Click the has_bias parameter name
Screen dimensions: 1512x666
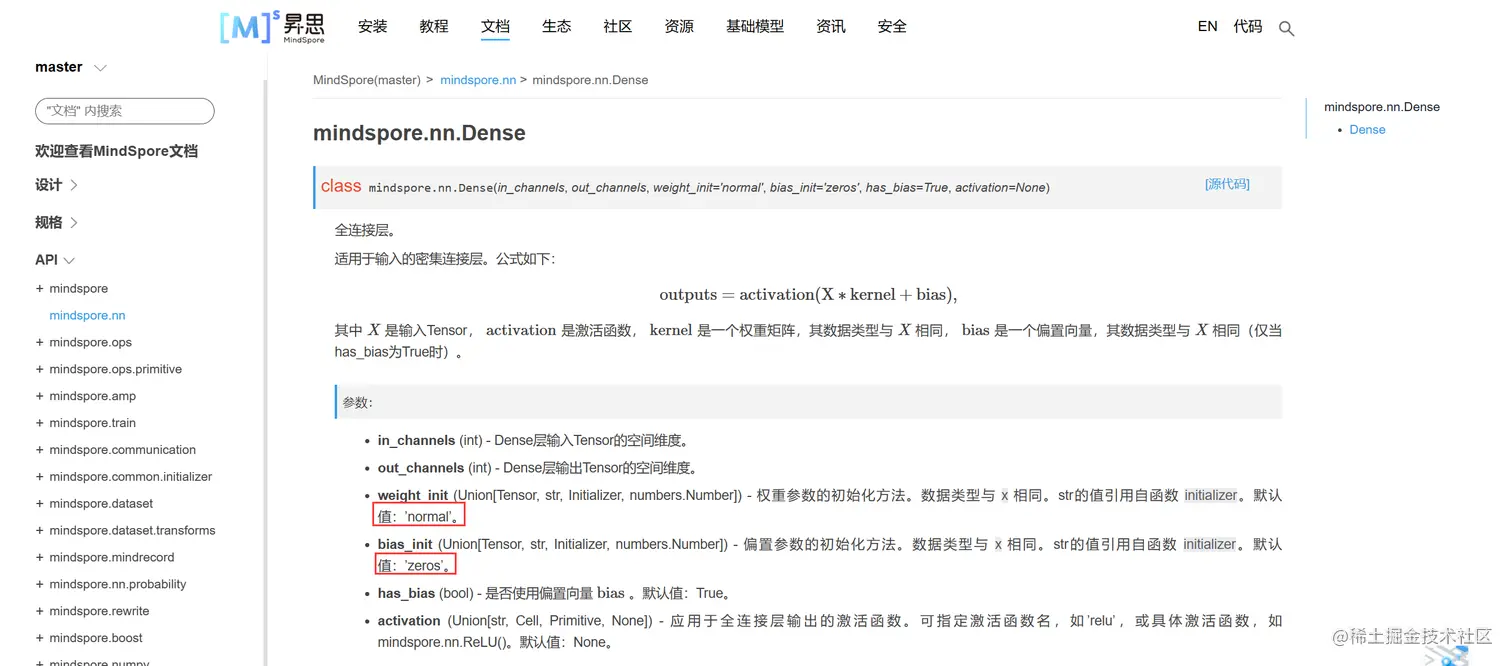pyautogui.click(x=406, y=593)
